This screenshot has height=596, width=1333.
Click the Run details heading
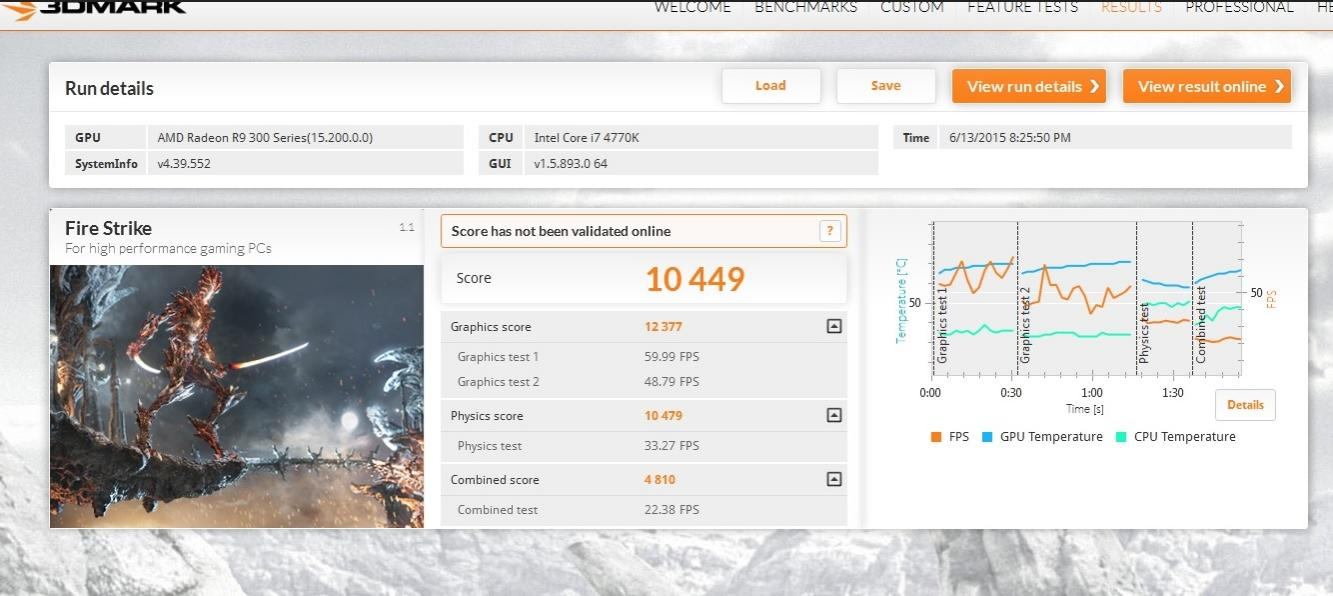pos(109,88)
